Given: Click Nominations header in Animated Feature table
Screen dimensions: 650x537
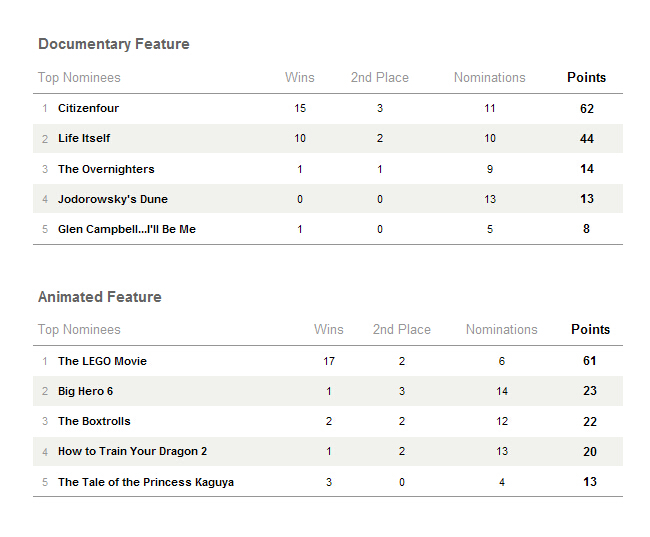Looking at the screenshot, I should coord(502,329).
